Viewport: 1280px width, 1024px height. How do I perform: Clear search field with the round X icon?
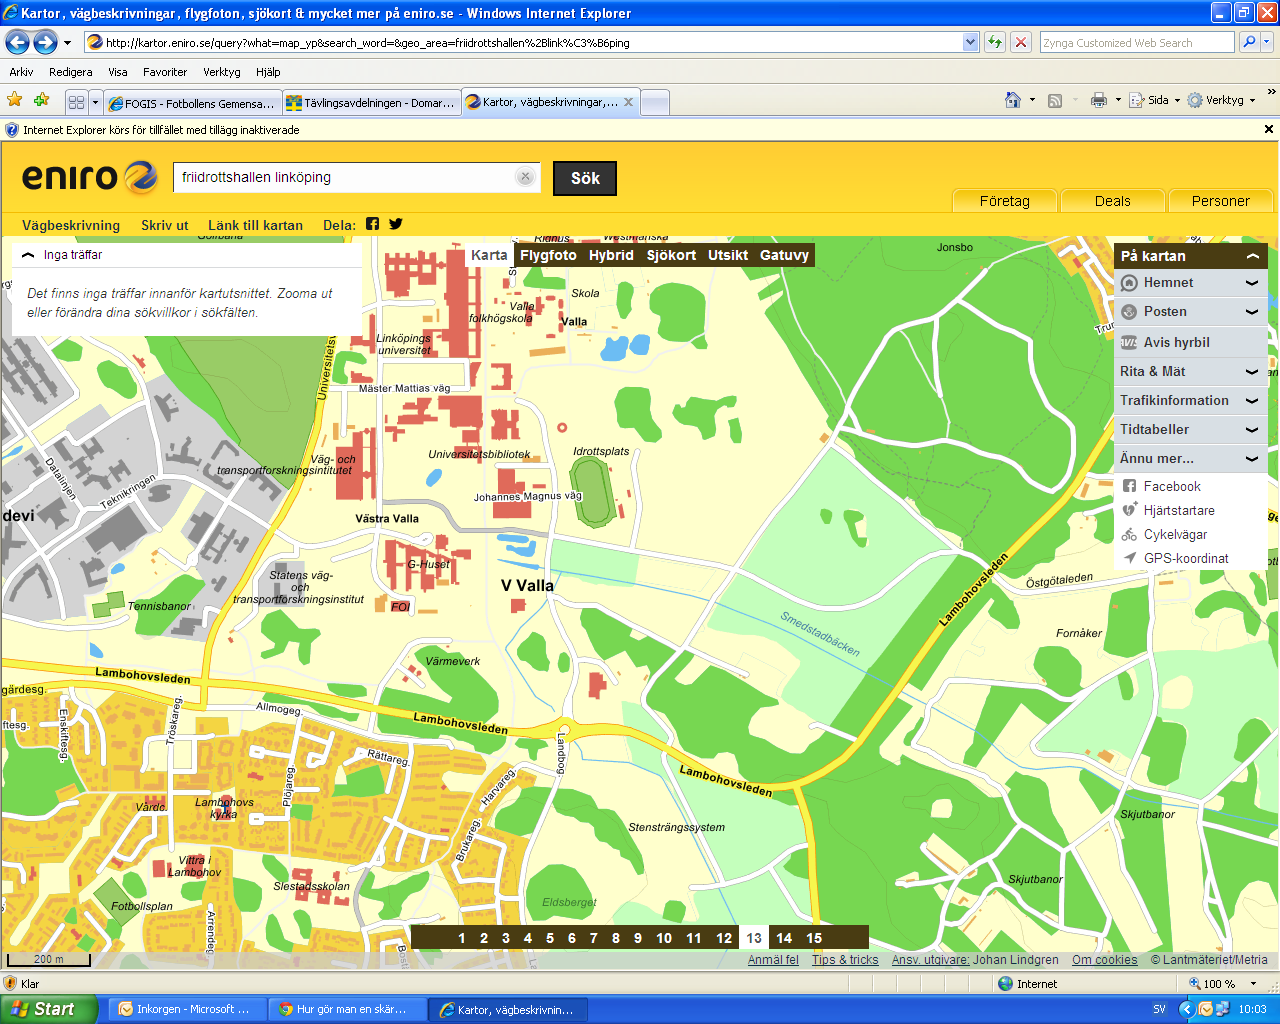[x=525, y=177]
